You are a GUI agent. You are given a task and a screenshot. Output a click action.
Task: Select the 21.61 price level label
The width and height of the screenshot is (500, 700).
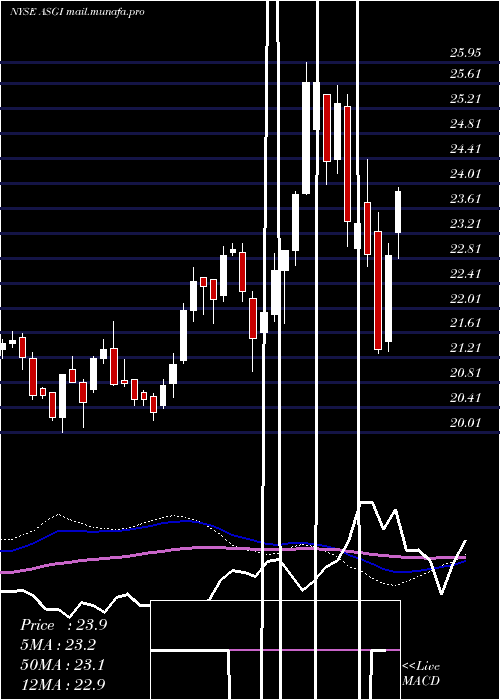coord(466,323)
